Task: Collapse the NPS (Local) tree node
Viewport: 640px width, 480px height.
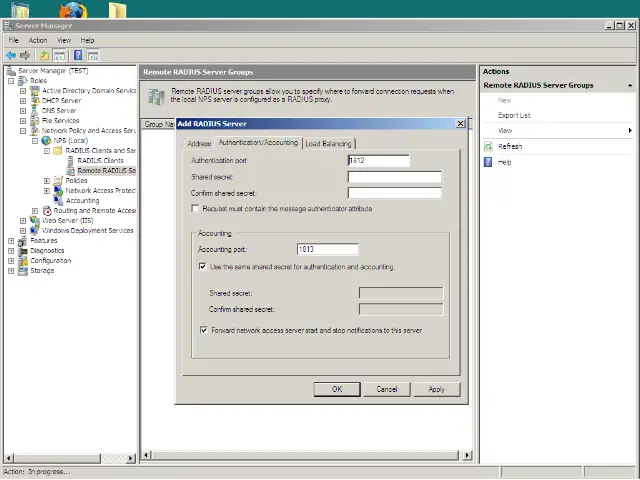Action: coord(35,140)
